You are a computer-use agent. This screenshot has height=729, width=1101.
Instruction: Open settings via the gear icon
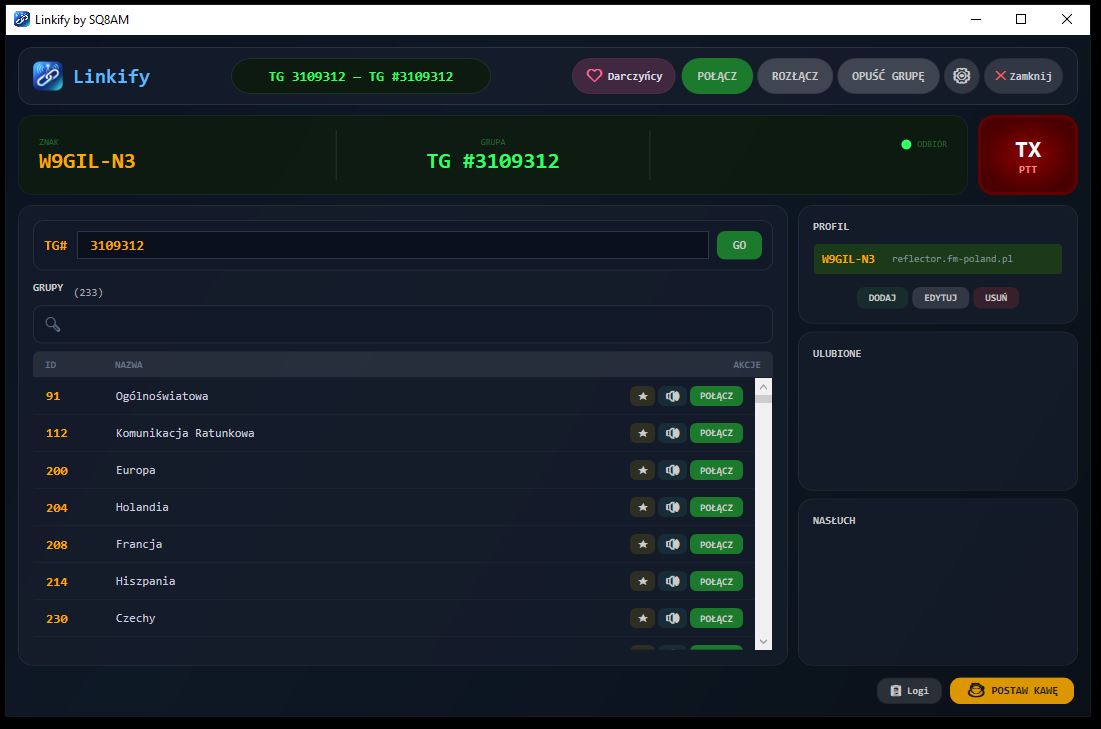click(x=961, y=76)
